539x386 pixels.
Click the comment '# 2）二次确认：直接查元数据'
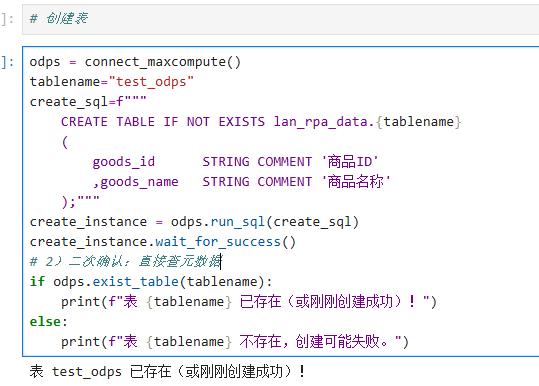(125, 262)
